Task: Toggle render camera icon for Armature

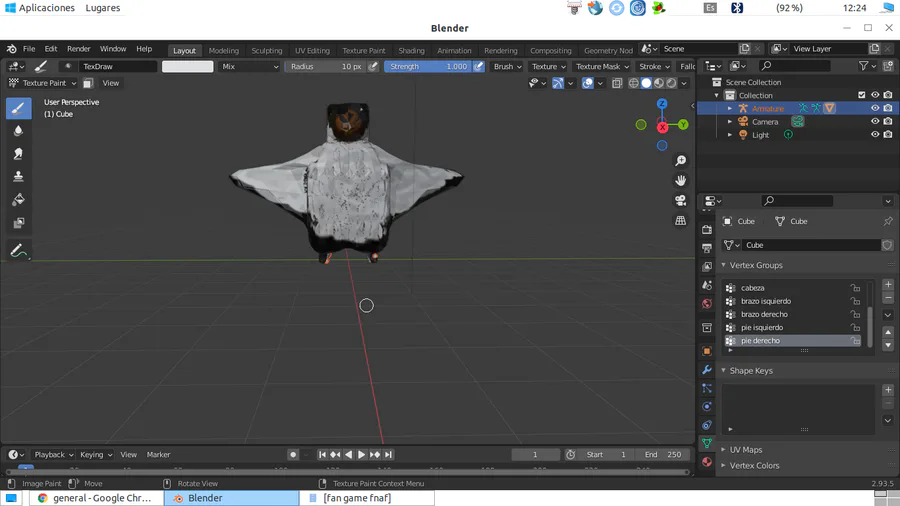Action: tap(888, 108)
